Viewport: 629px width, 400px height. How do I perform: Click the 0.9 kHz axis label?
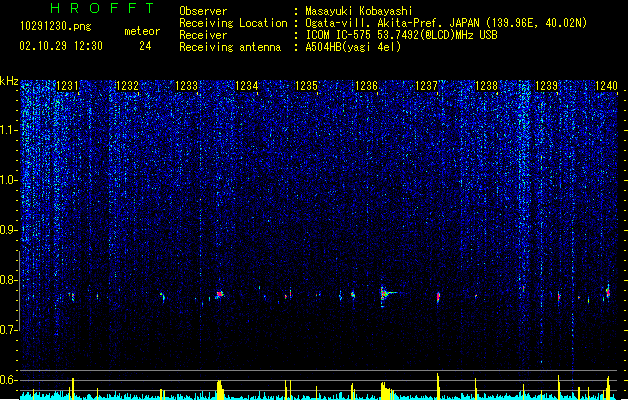(9, 230)
